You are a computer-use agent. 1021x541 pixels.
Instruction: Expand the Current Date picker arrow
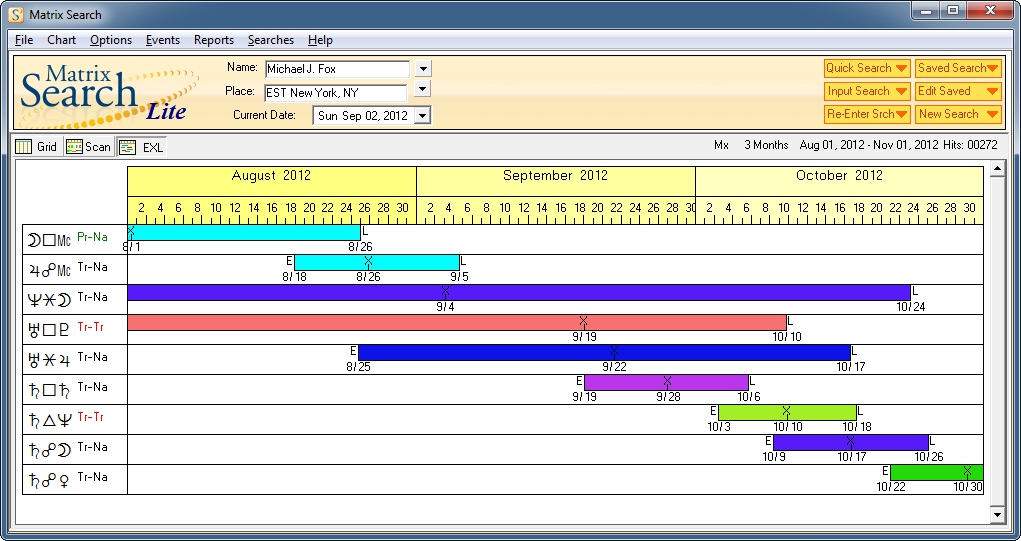tap(423, 116)
